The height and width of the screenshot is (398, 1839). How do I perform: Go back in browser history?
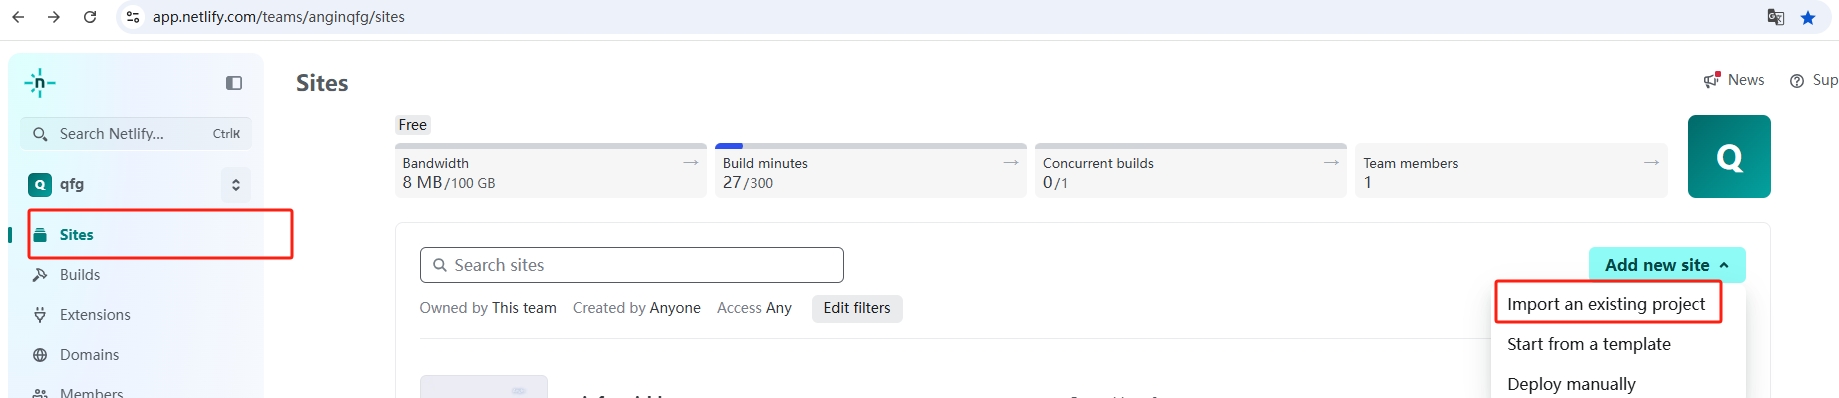18,17
